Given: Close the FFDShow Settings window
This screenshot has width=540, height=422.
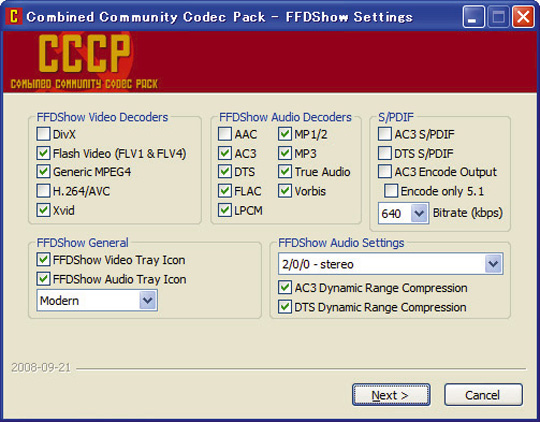Looking at the screenshot, I should (x=523, y=17).
